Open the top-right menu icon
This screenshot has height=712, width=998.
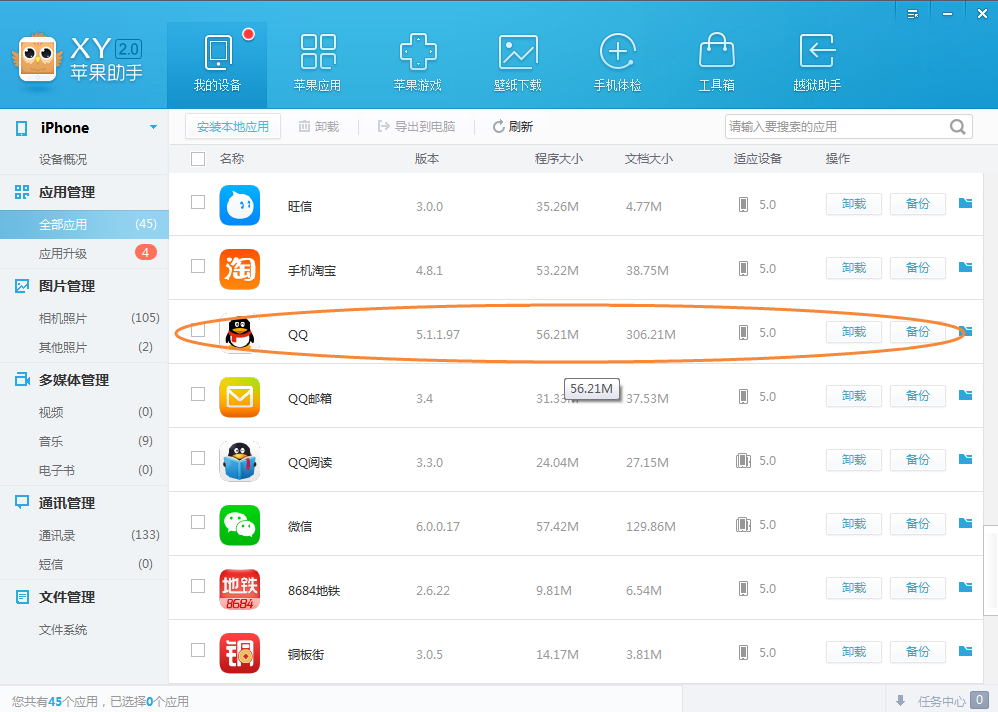(x=913, y=14)
